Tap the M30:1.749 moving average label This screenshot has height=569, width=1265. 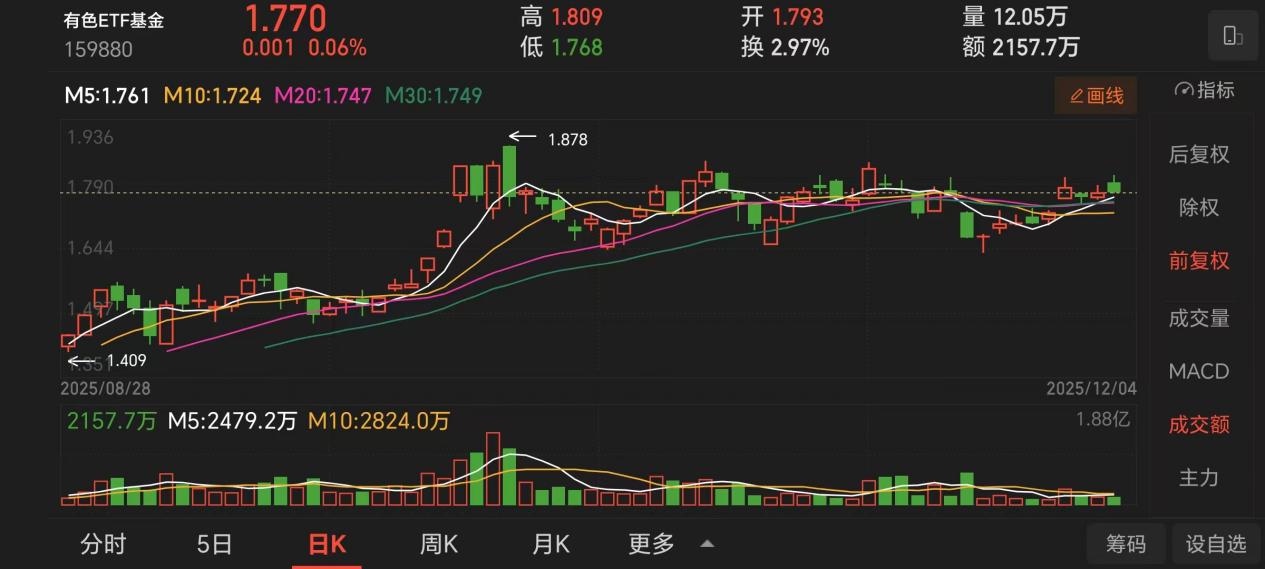point(434,96)
